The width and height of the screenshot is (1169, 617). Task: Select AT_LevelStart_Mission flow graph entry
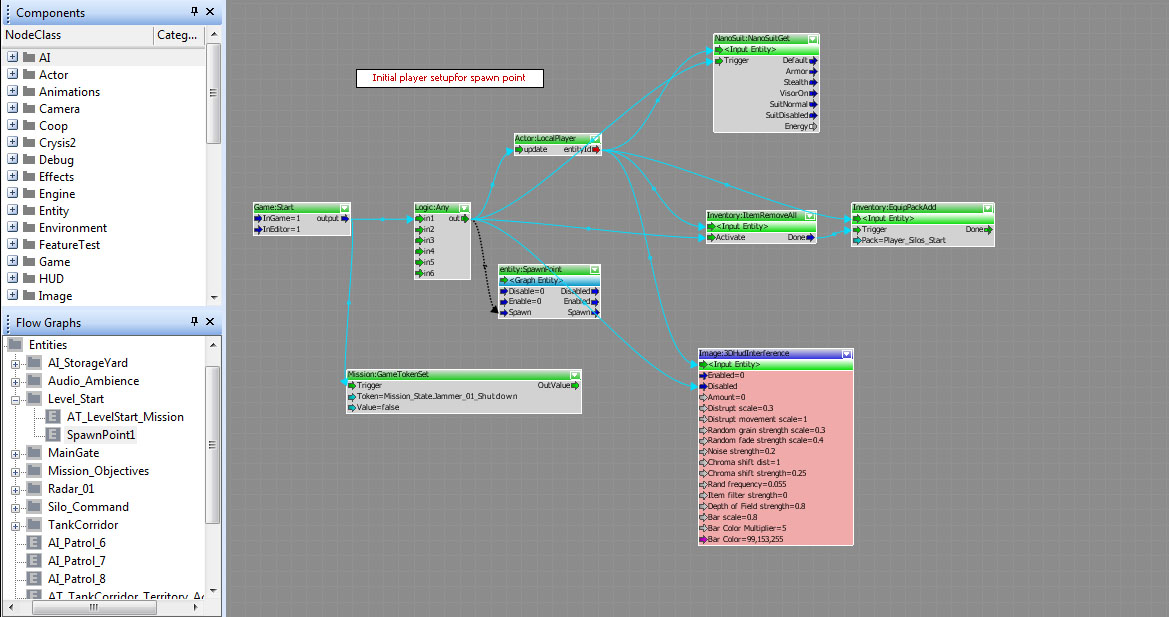coord(125,417)
